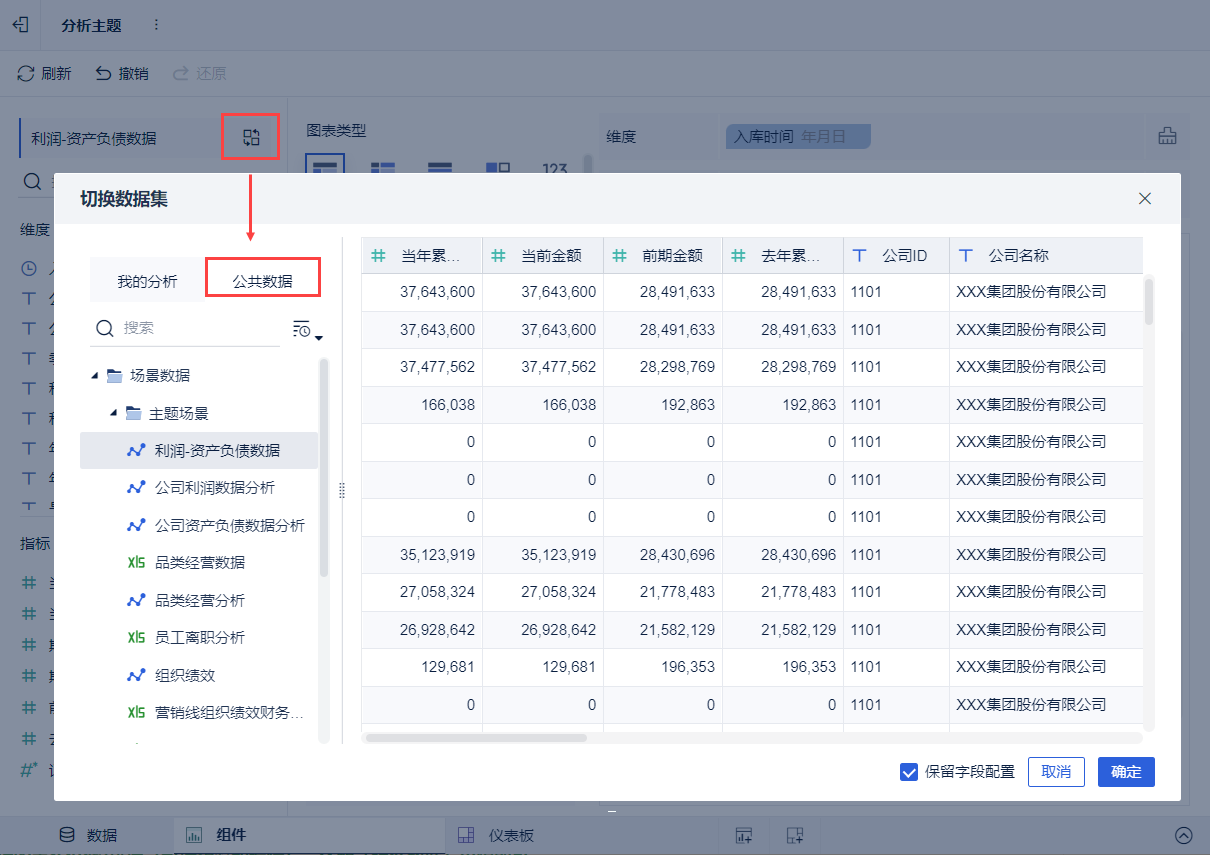Select the 品类经营分析 dataset
The width and height of the screenshot is (1210, 855).
click(x=199, y=600)
